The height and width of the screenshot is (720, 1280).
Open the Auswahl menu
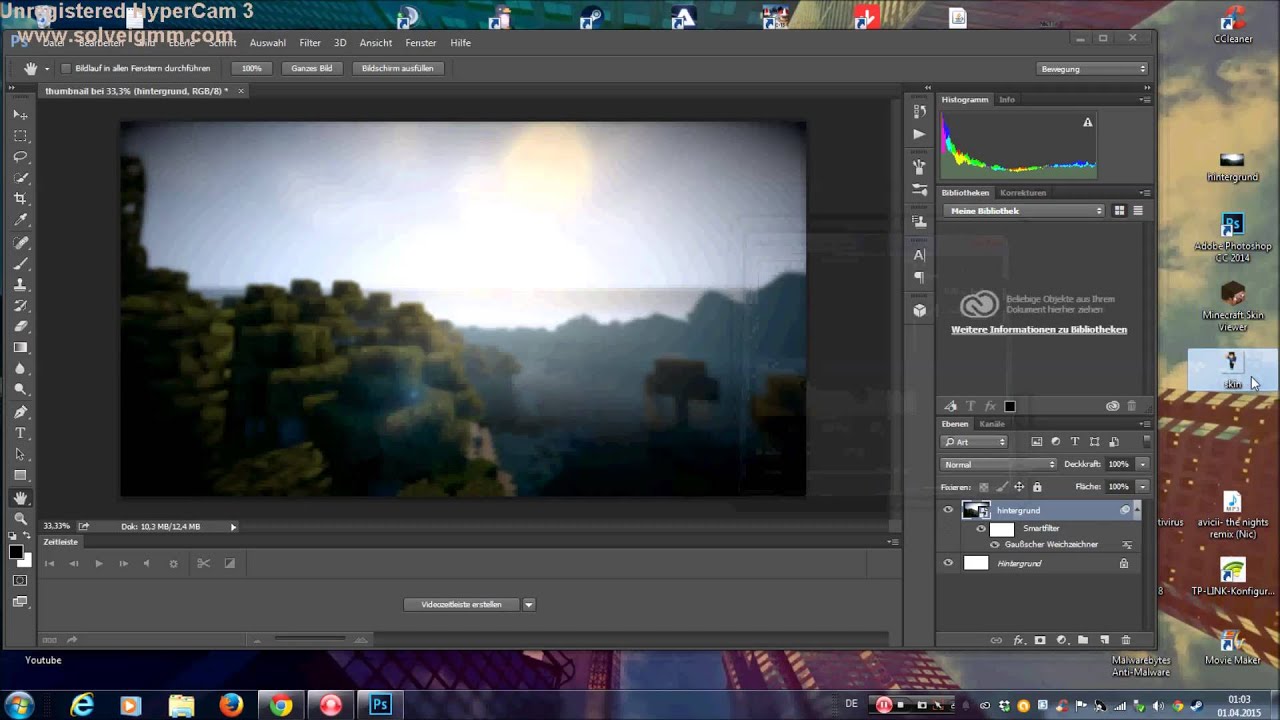268,43
